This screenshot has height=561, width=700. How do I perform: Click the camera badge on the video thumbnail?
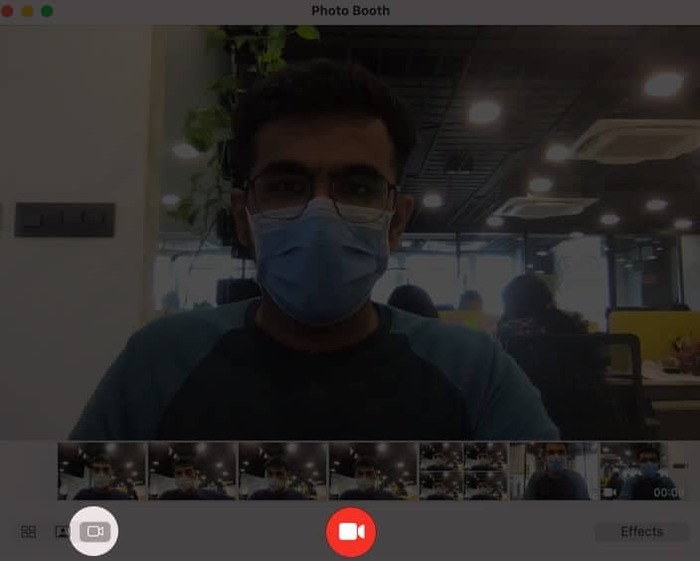(610, 493)
